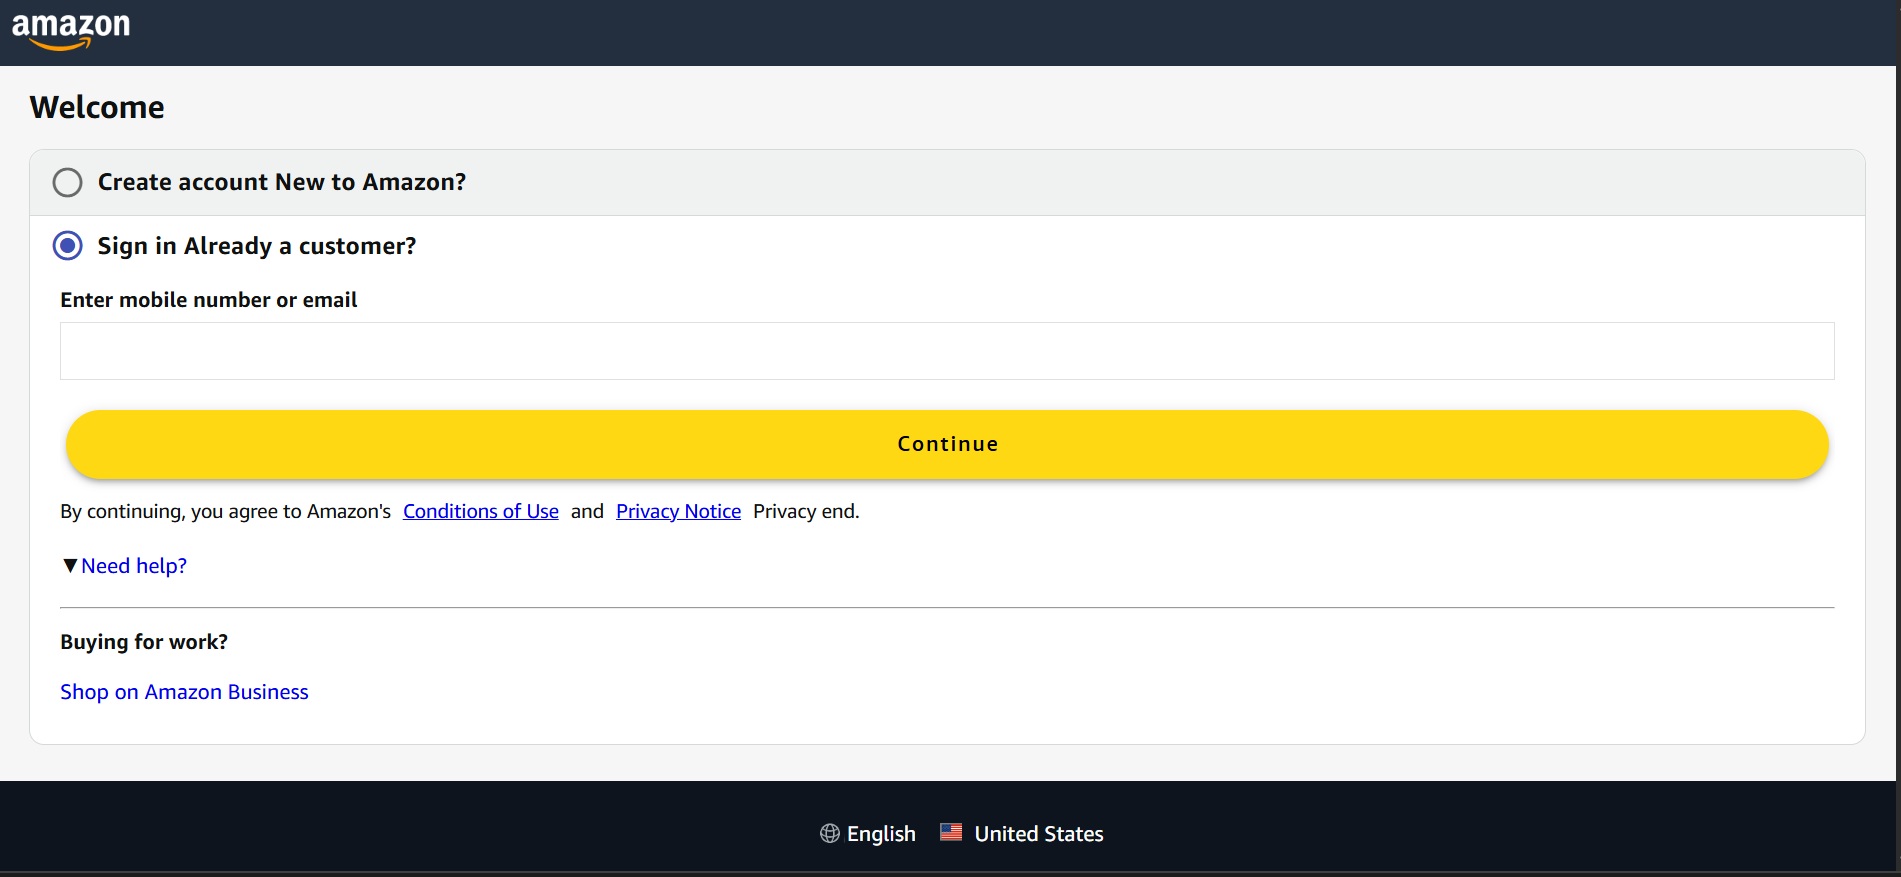Click the 'Need help?' link text
Viewport: 1901px width, 877px height.
134,566
